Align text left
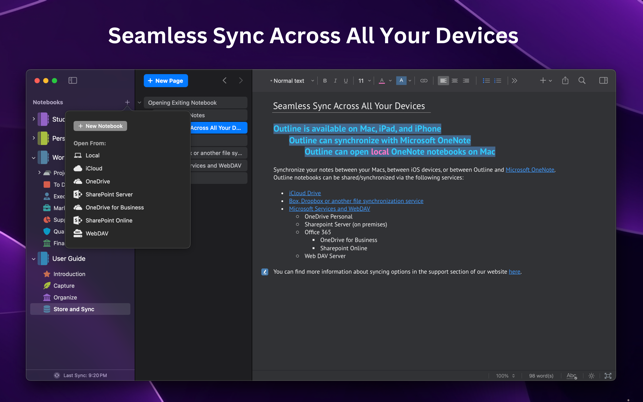Image resolution: width=643 pixels, height=402 pixels. point(443,81)
